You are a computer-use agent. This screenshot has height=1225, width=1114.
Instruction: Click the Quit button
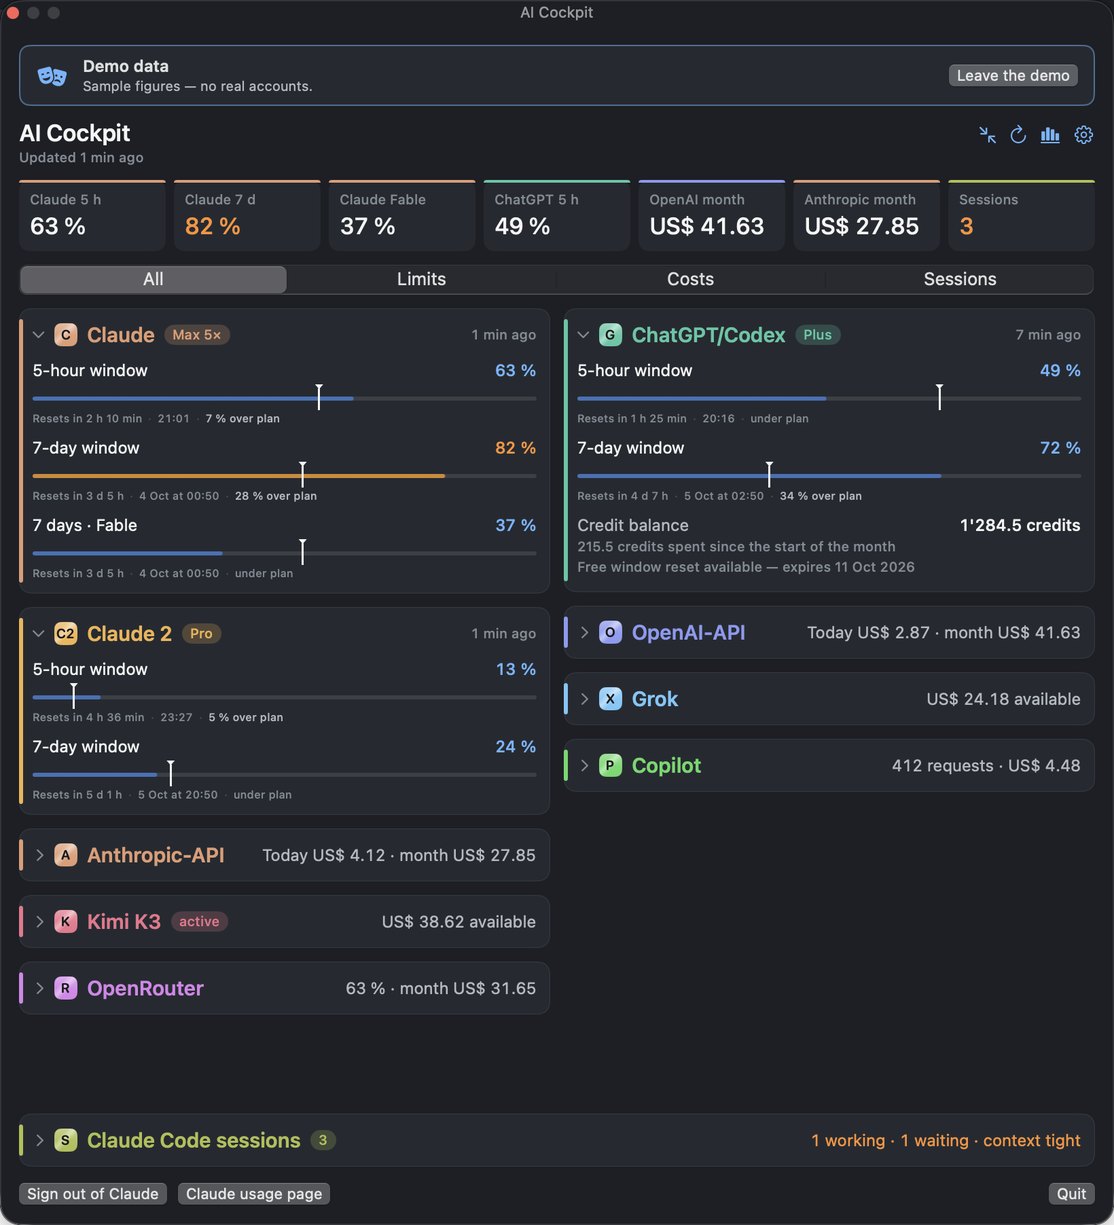click(1071, 1194)
